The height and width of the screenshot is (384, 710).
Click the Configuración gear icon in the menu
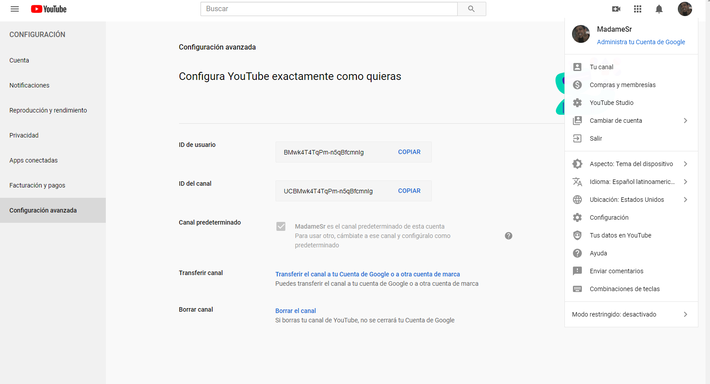[x=577, y=217]
